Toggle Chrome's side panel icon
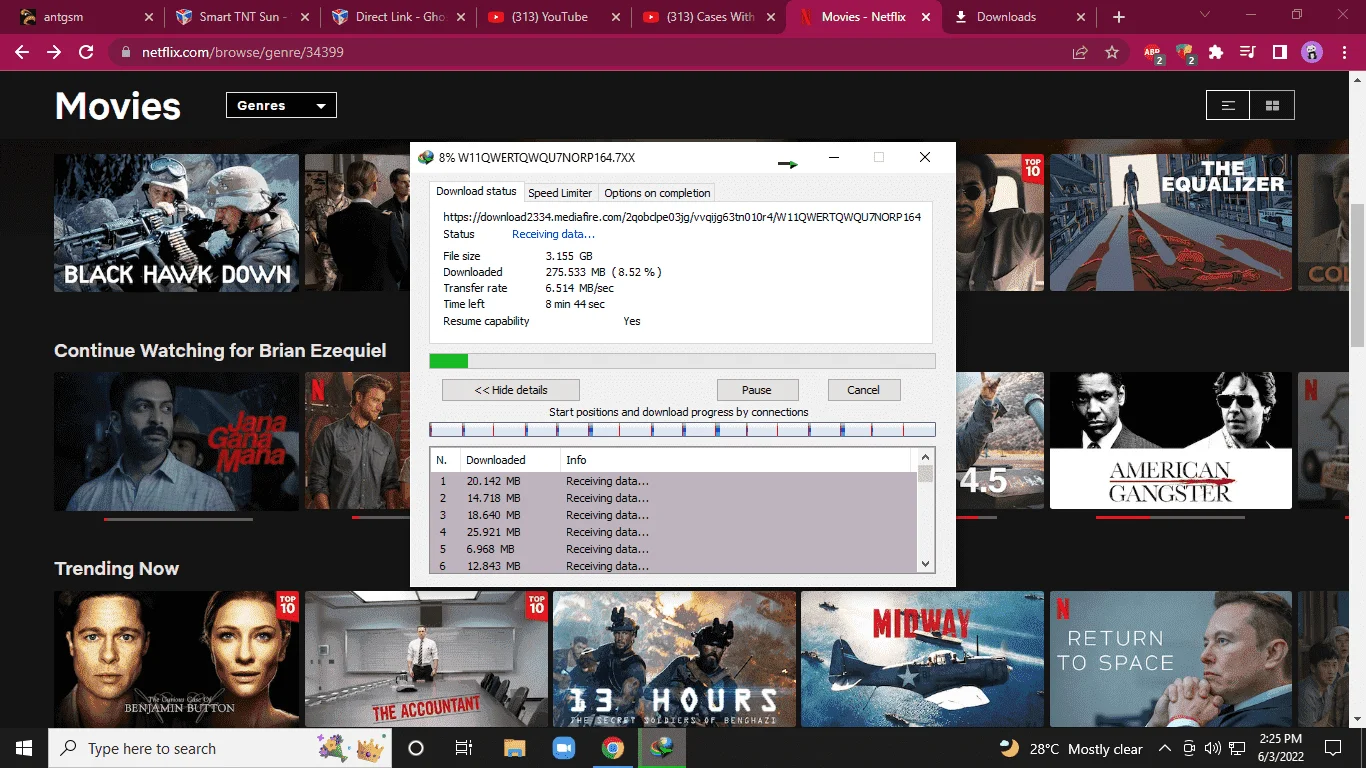This screenshot has width=1366, height=768. coord(1279,52)
